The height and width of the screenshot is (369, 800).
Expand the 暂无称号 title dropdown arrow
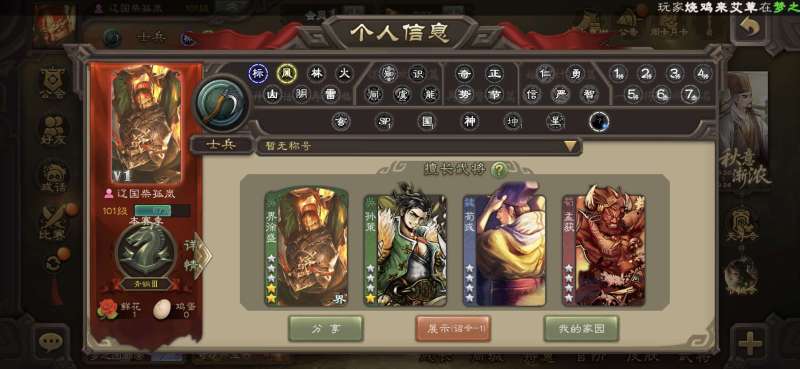(570, 146)
